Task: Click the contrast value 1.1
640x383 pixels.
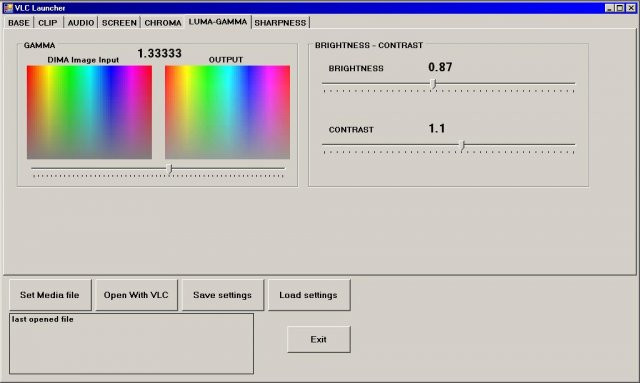Action: point(437,129)
